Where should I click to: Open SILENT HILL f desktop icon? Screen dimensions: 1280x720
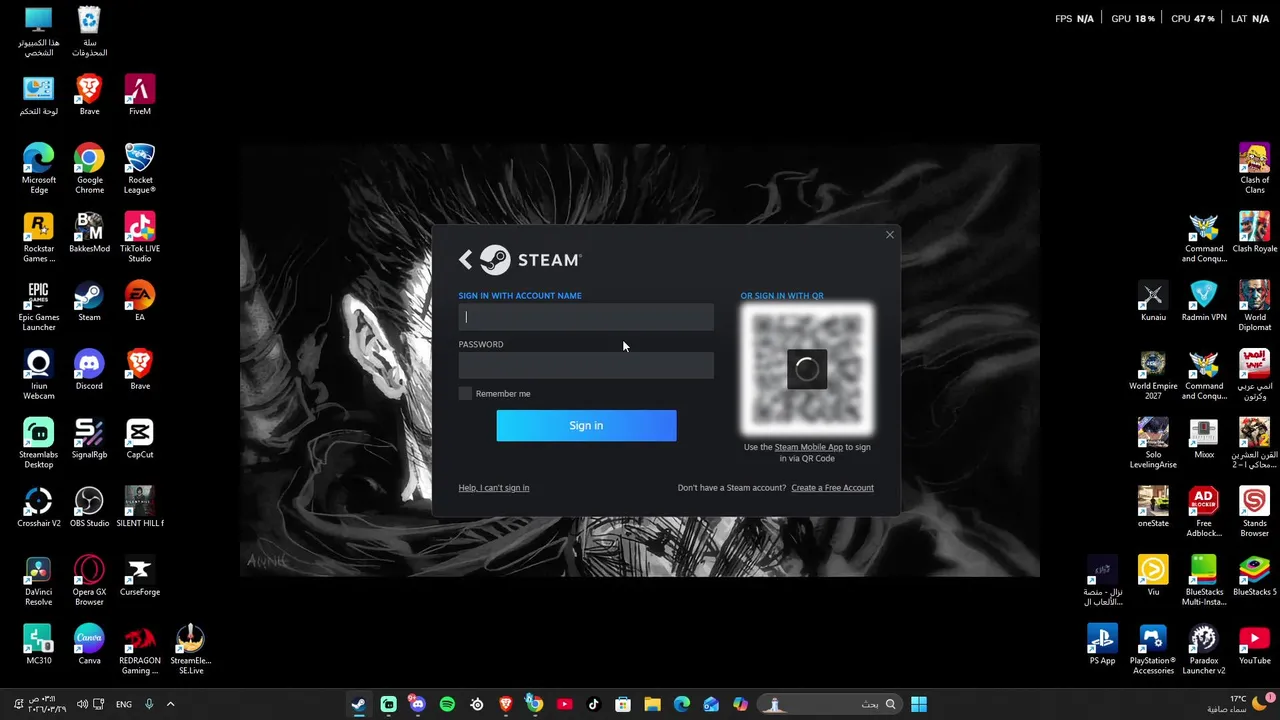pyautogui.click(x=140, y=506)
